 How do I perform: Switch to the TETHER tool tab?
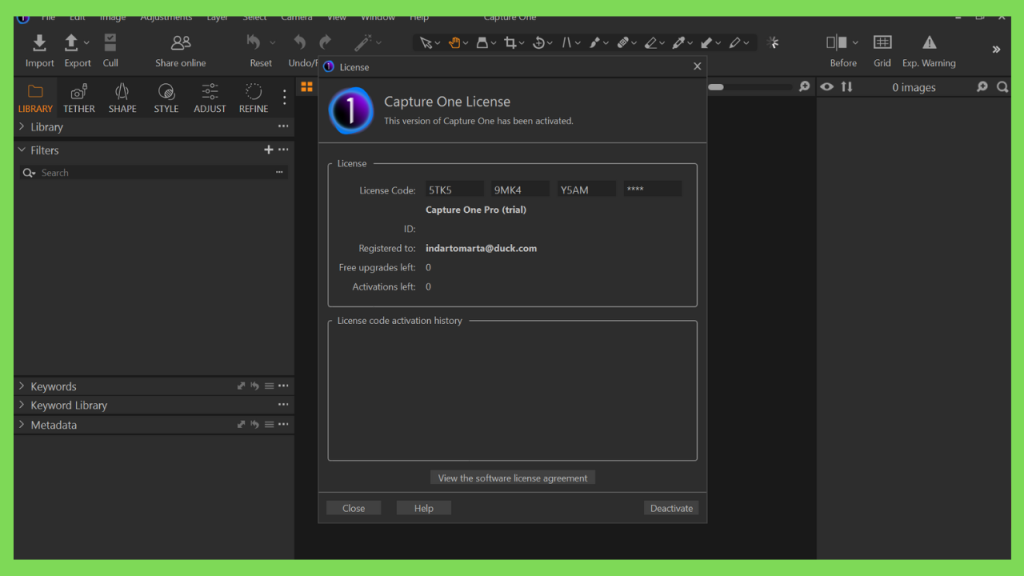(78, 98)
